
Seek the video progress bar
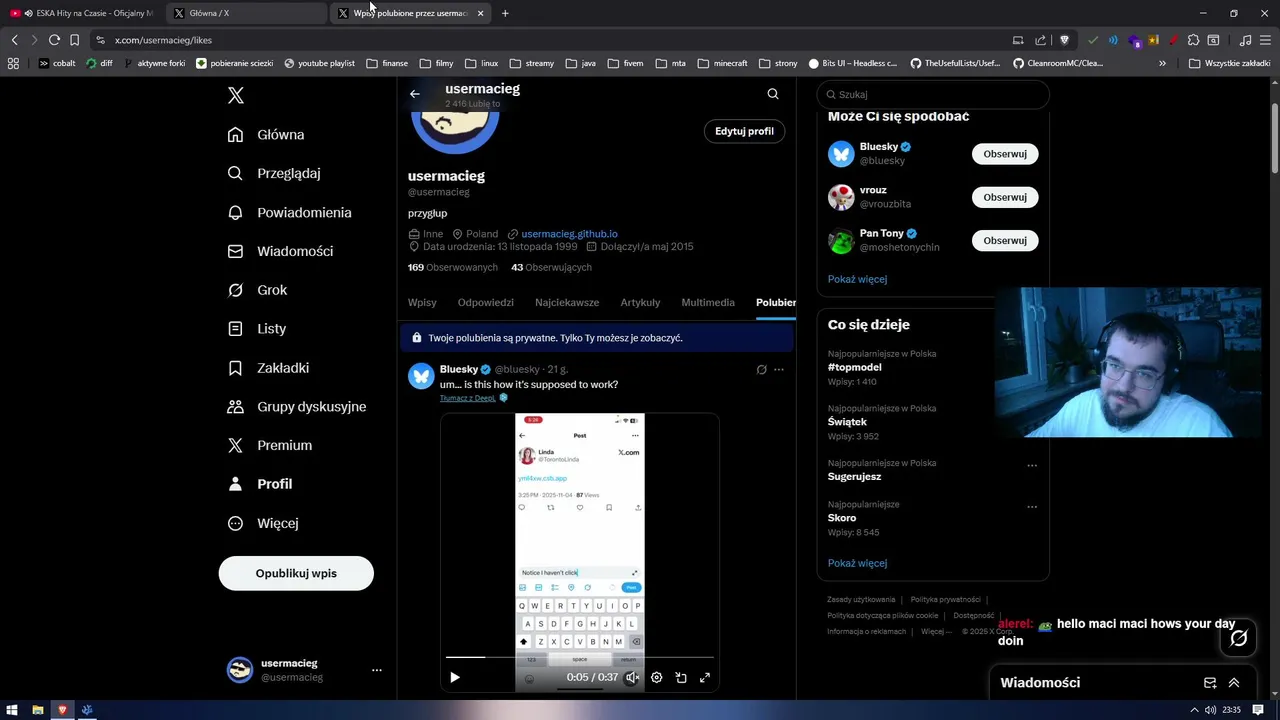point(580,657)
